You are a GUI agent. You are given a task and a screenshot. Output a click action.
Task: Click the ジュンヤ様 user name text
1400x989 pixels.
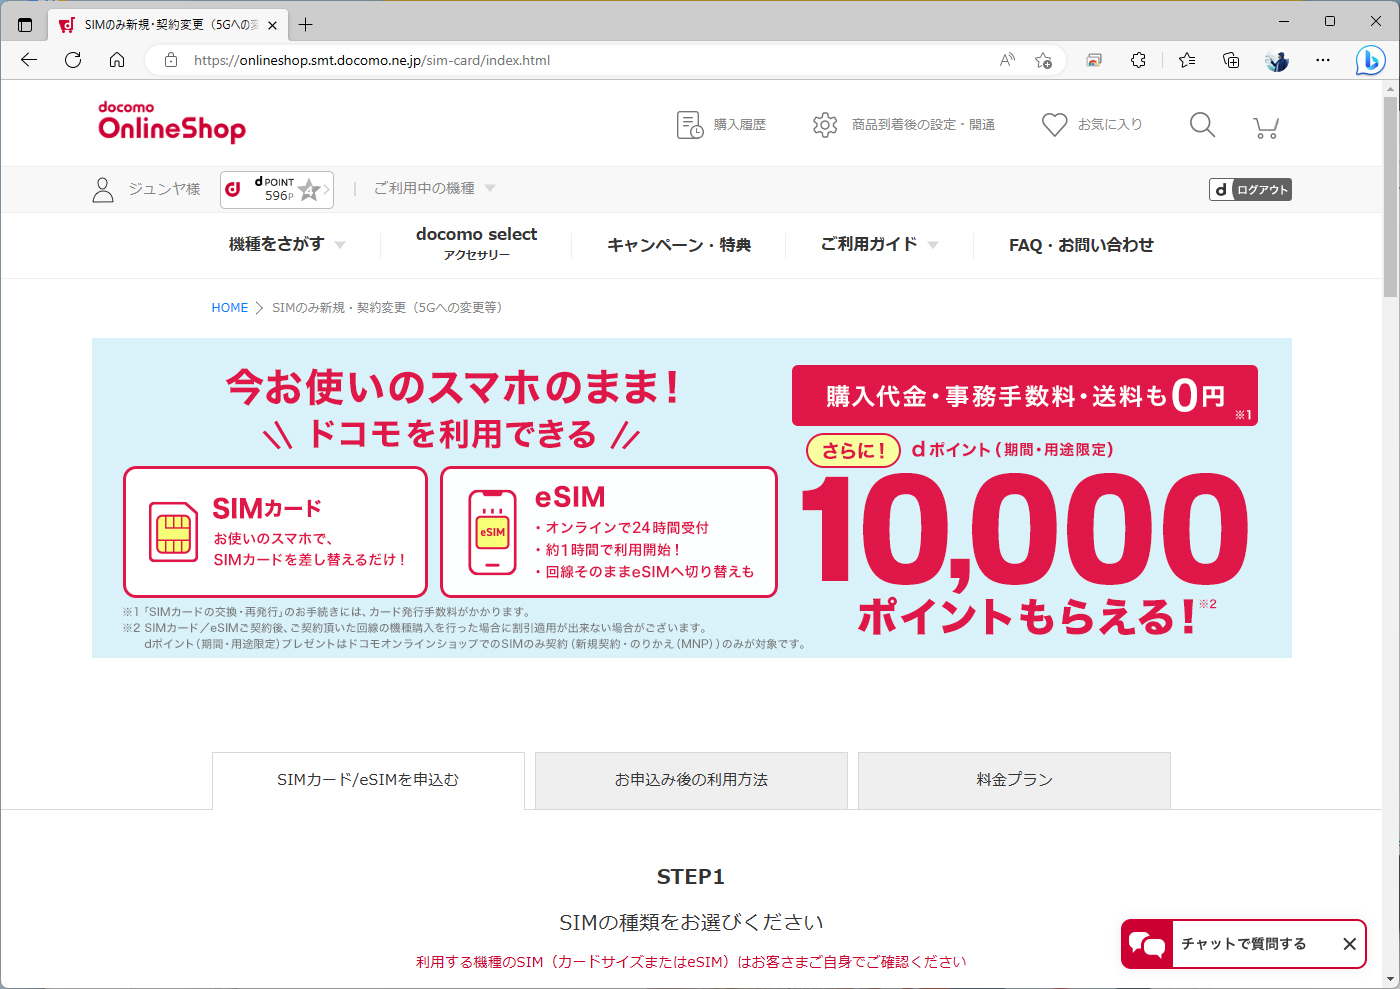164,189
